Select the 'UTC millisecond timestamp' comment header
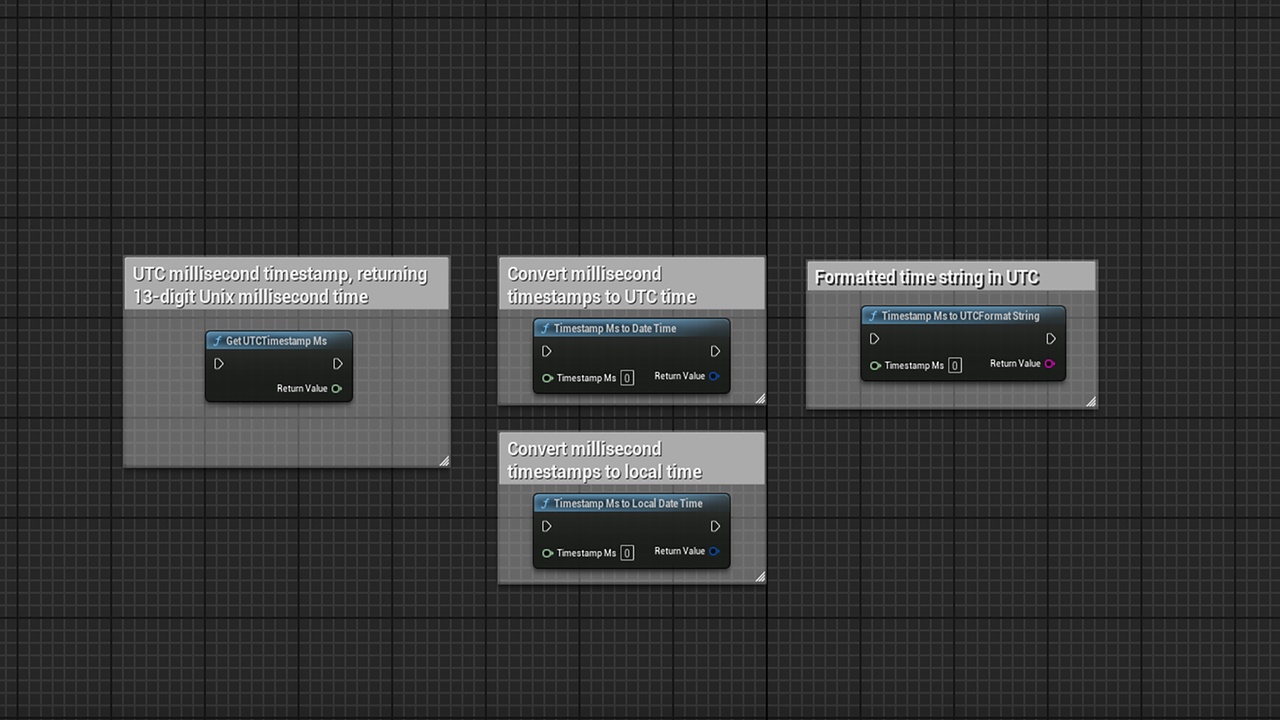This screenshot has height=720, width=1280. coord(286,284)
